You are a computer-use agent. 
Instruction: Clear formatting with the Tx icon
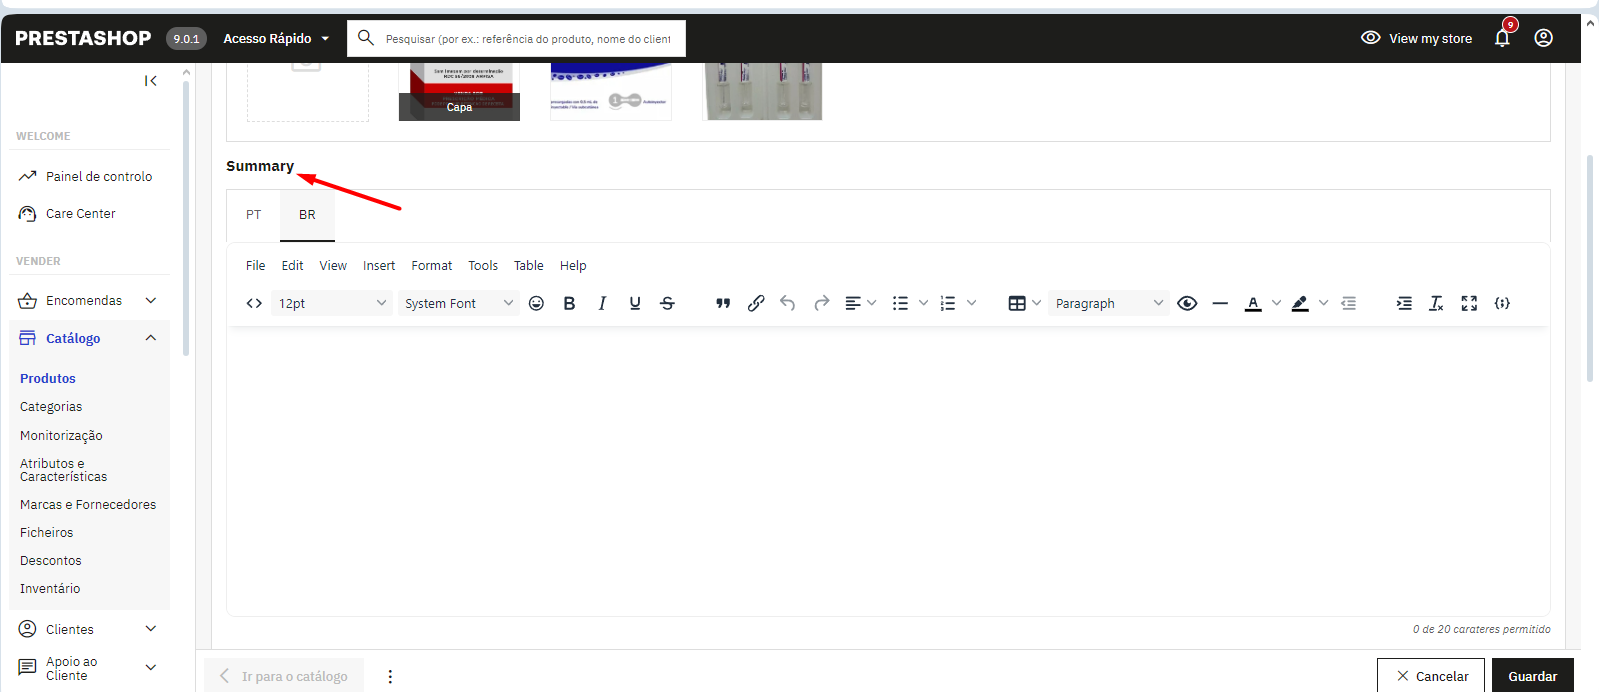point(1436,303)
